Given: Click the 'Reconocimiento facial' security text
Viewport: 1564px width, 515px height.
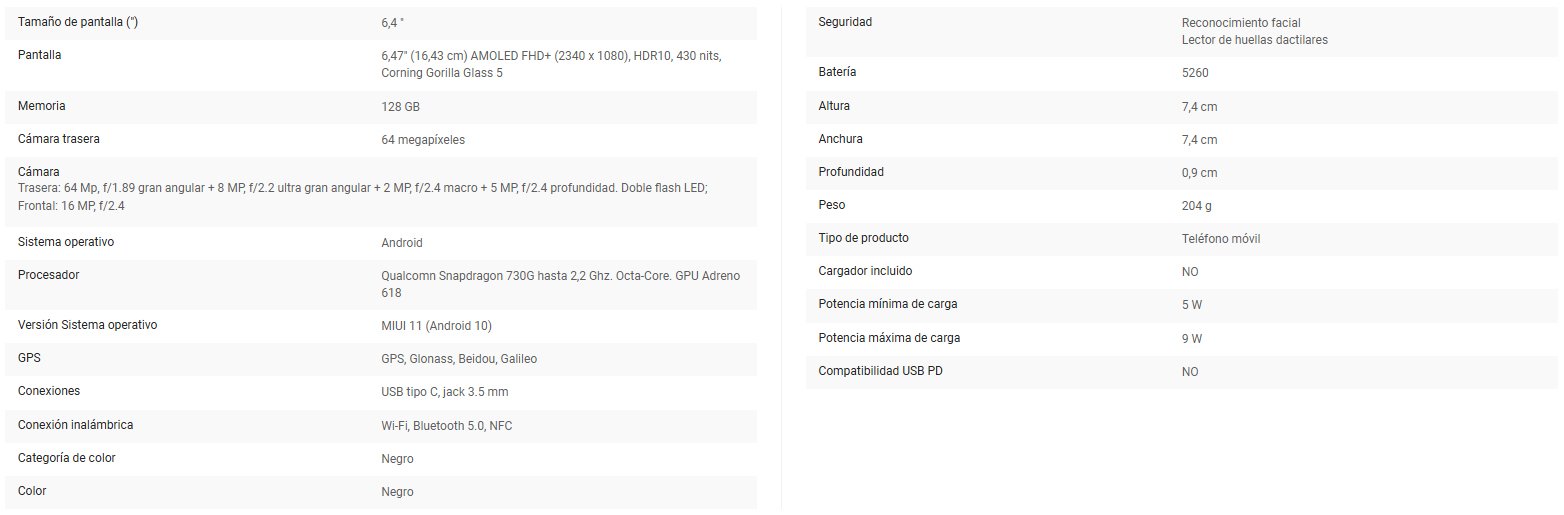Looking at the screenshot, I should click(x=1241, y=23).
